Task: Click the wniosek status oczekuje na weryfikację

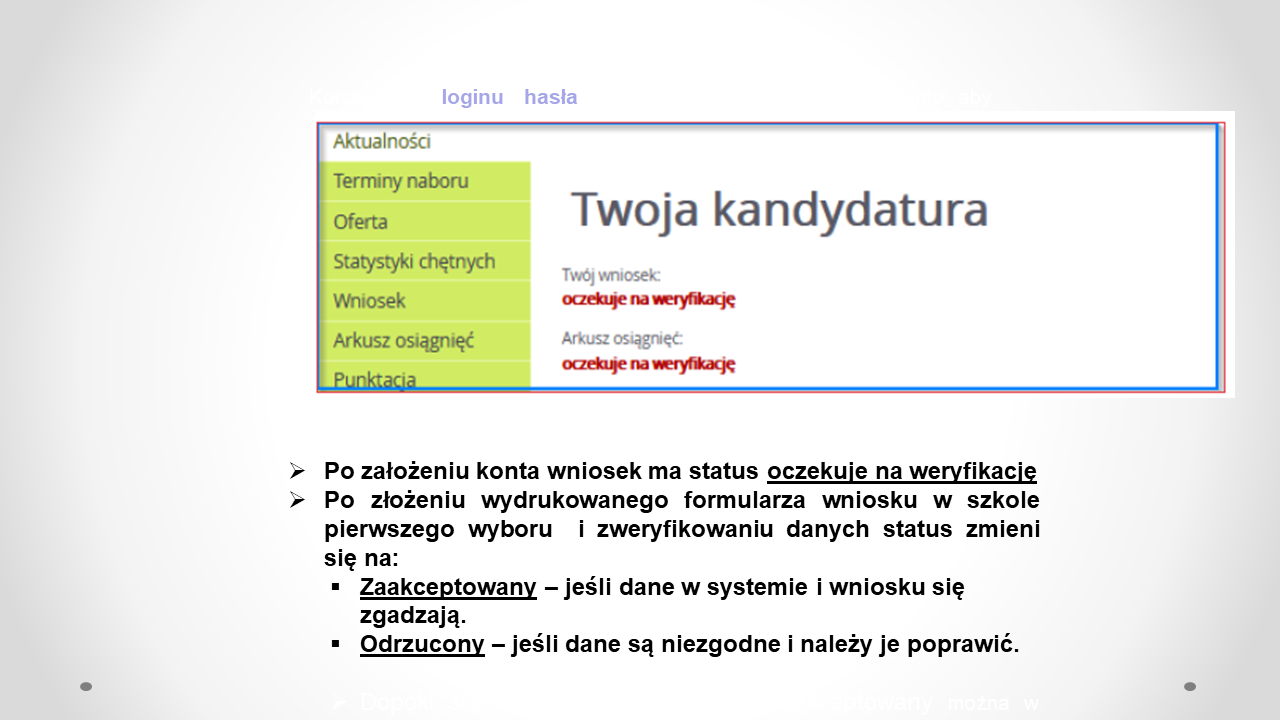Action: click(650, 299)
